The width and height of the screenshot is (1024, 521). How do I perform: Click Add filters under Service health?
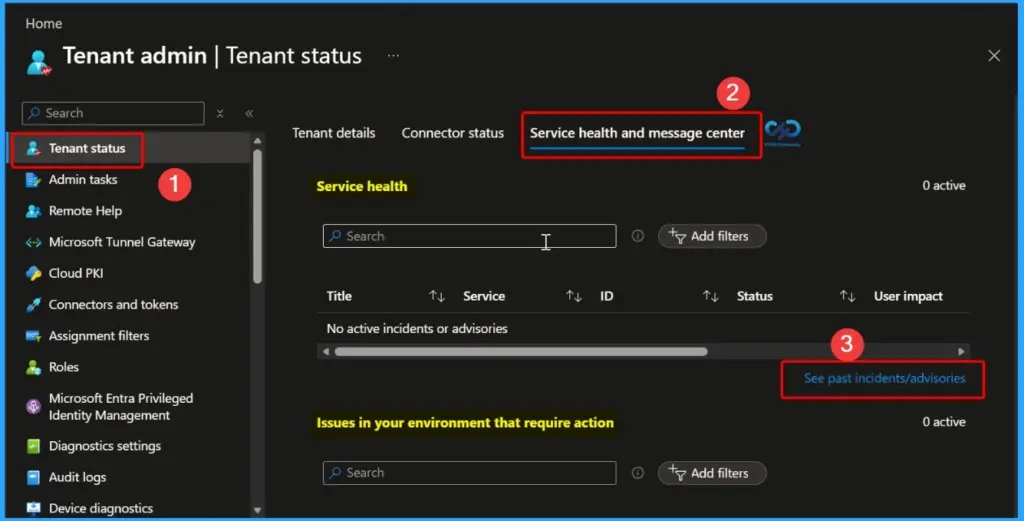(712, 236)
